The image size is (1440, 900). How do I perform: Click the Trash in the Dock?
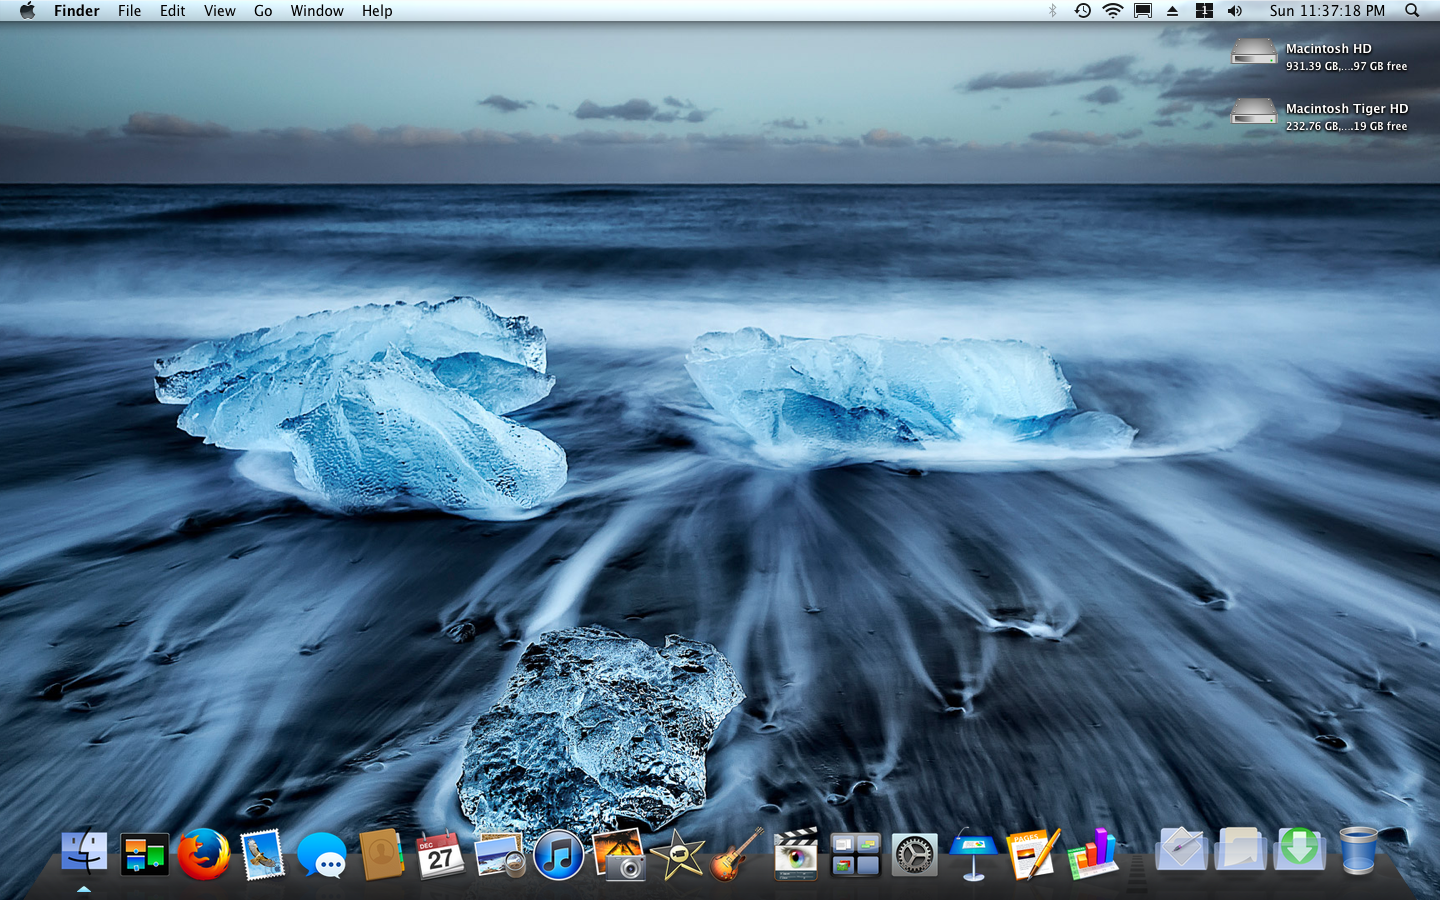pos(1357,852)
